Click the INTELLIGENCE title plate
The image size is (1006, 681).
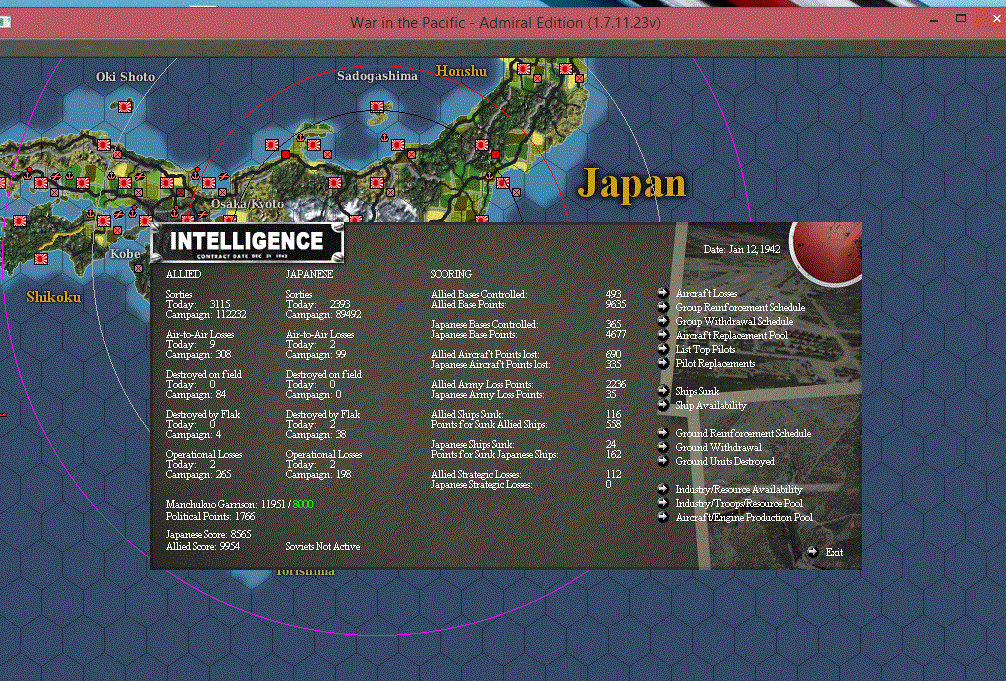click(247, 243)
